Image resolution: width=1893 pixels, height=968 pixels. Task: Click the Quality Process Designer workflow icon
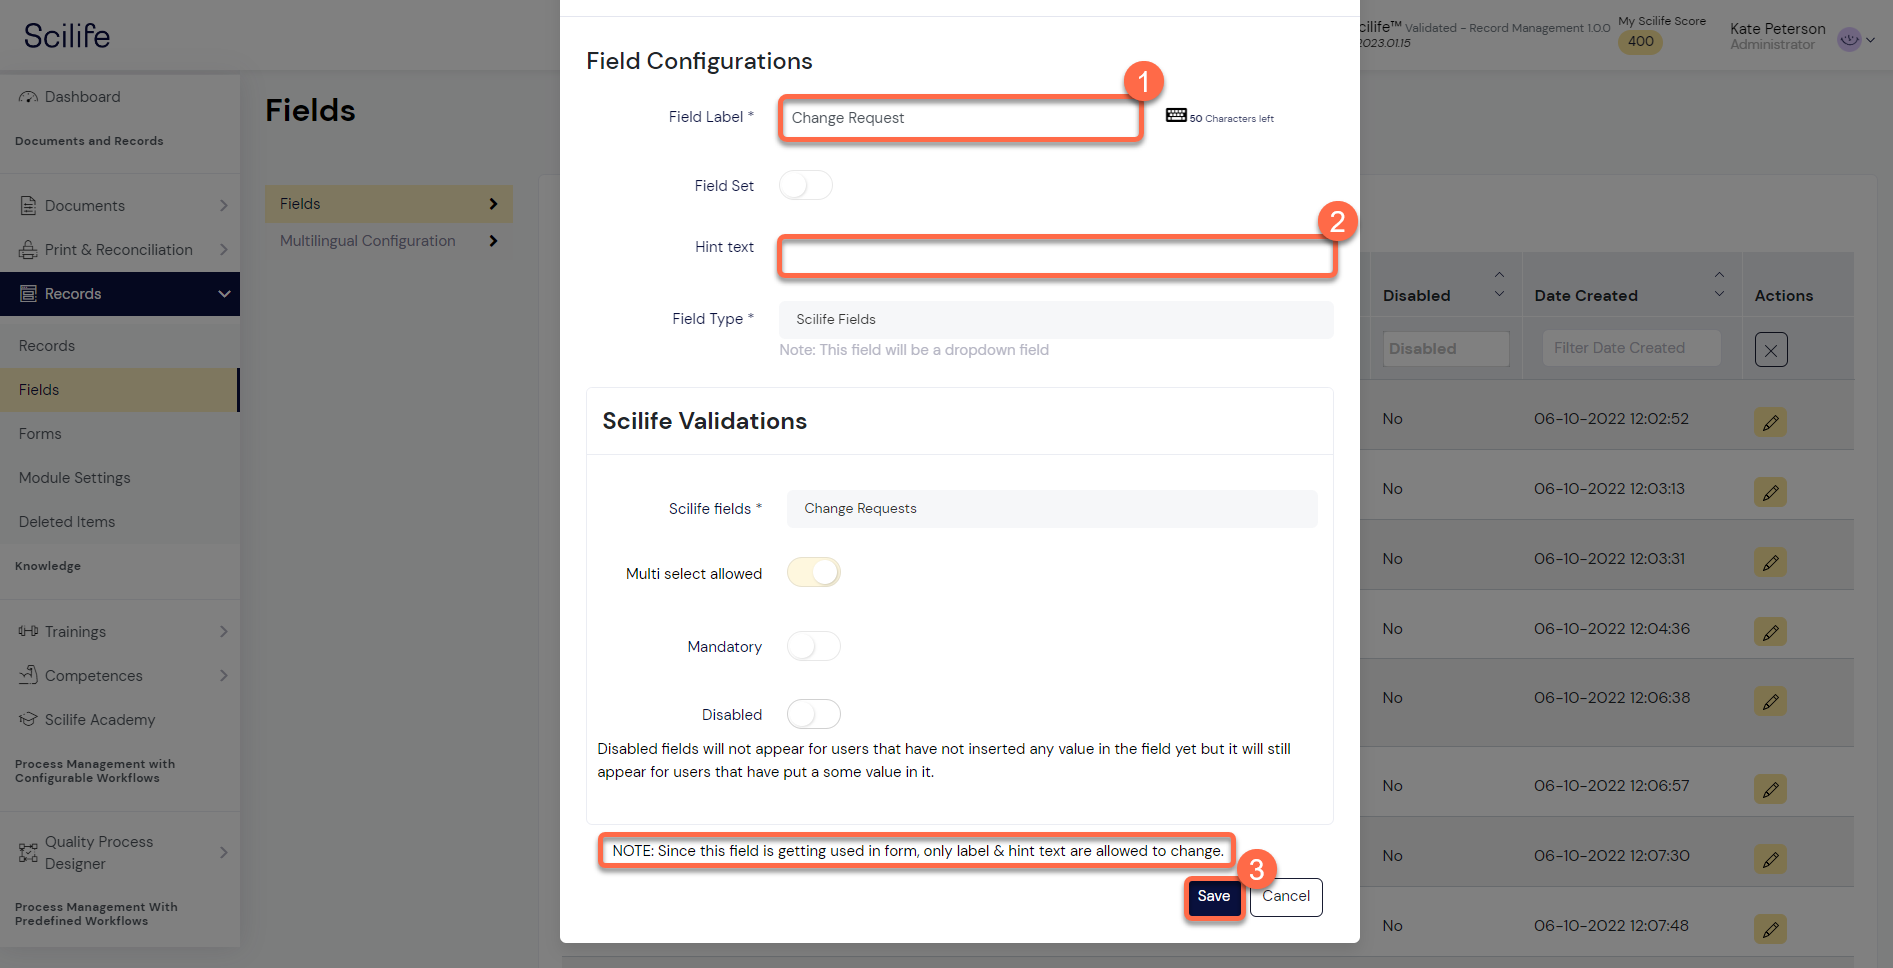28,853
